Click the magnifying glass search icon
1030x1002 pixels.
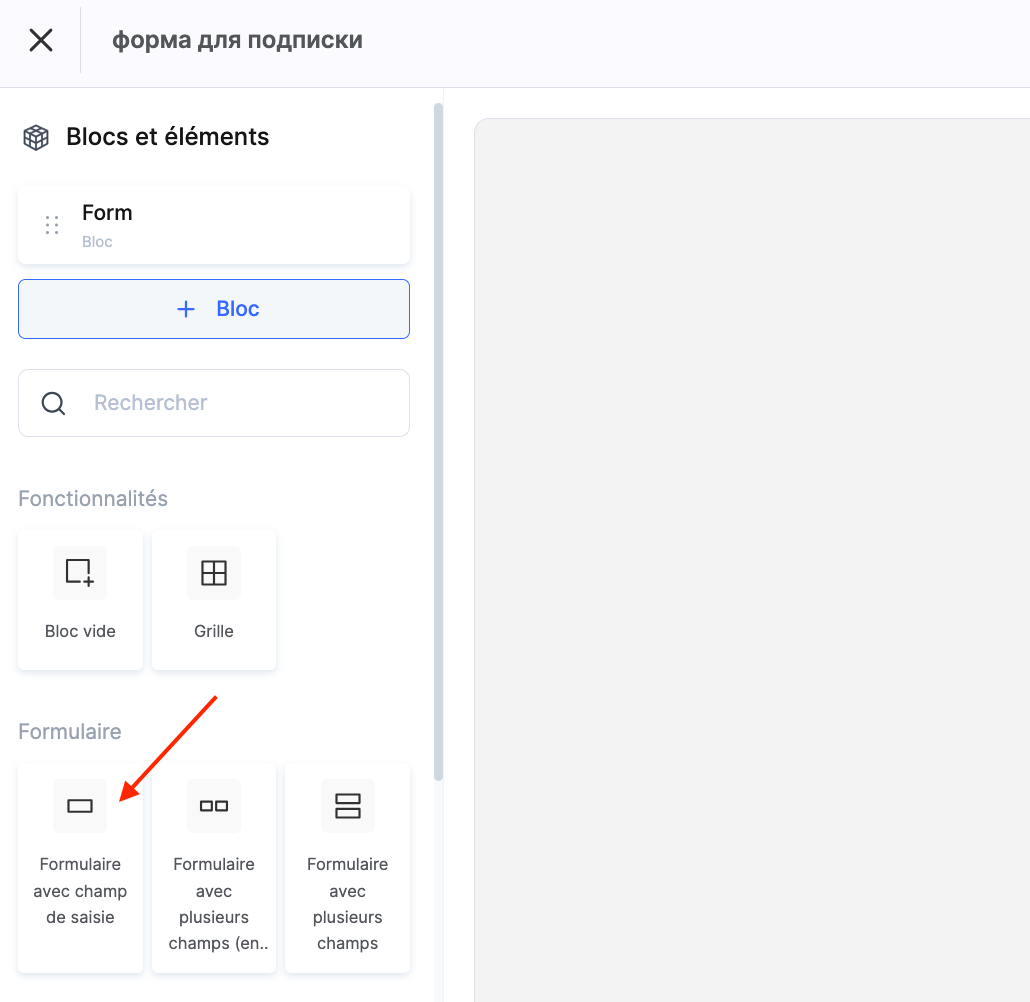click(x=53, y=403)
